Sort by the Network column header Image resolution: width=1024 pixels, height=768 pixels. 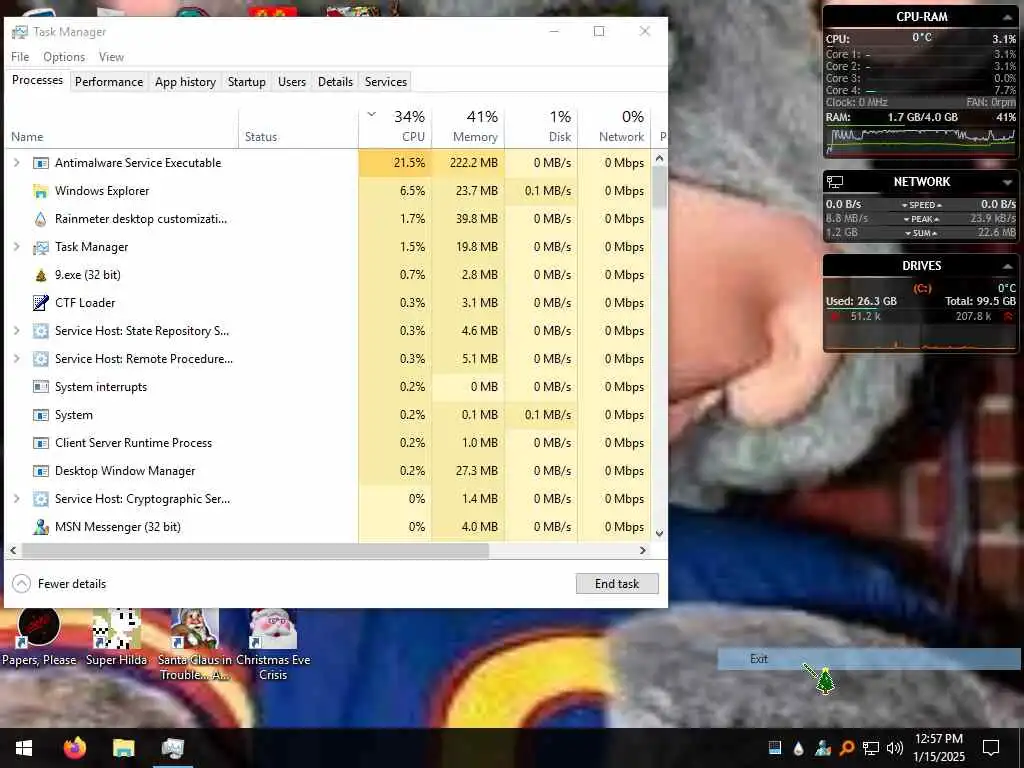click(x=615, y=126)
